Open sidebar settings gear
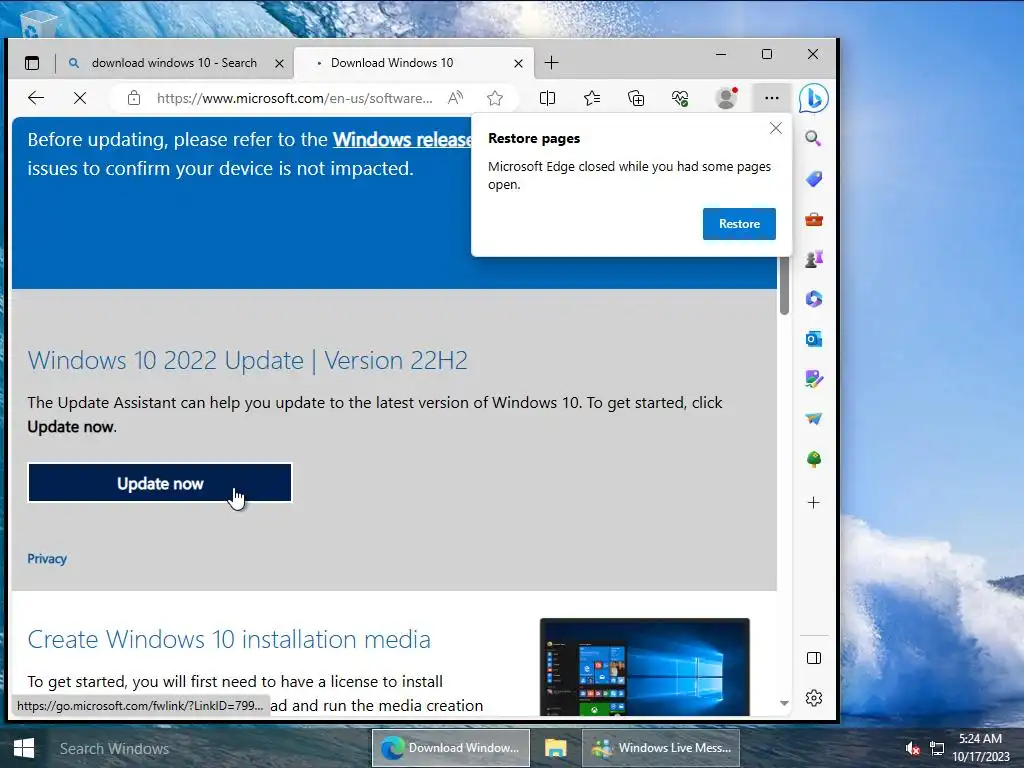1024x768 pixels. point(814,698)
